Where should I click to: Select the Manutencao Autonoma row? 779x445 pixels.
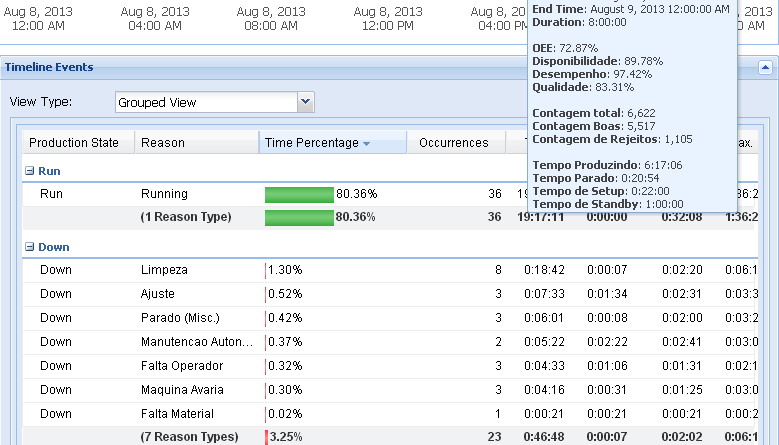[190, 342]
